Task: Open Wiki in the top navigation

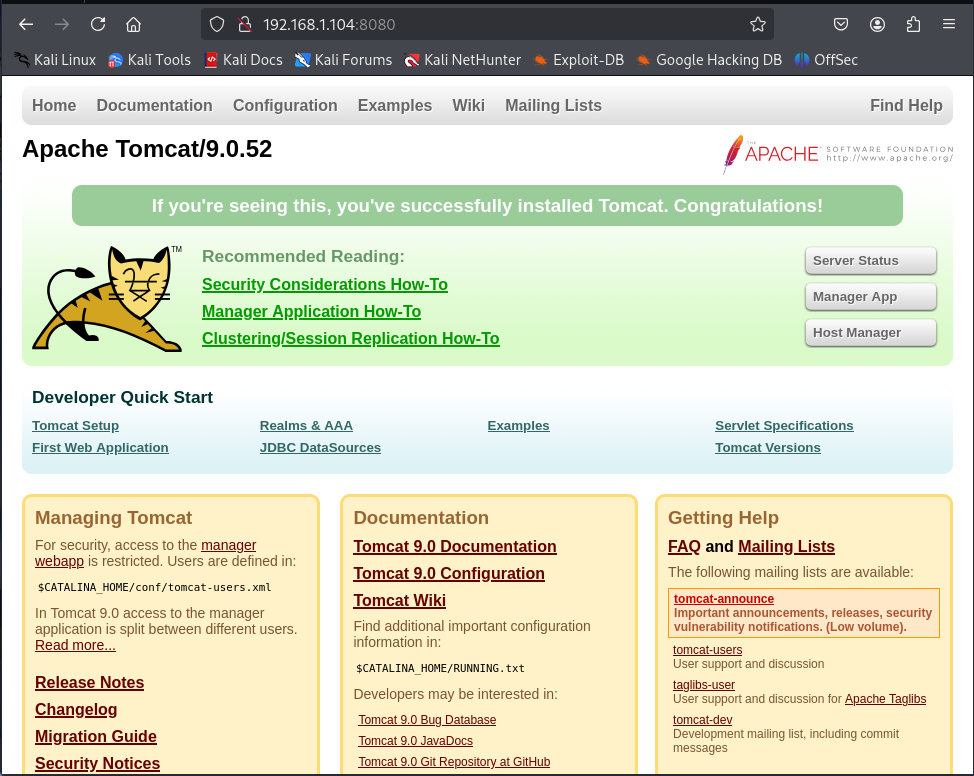Action: coord(468,106)
